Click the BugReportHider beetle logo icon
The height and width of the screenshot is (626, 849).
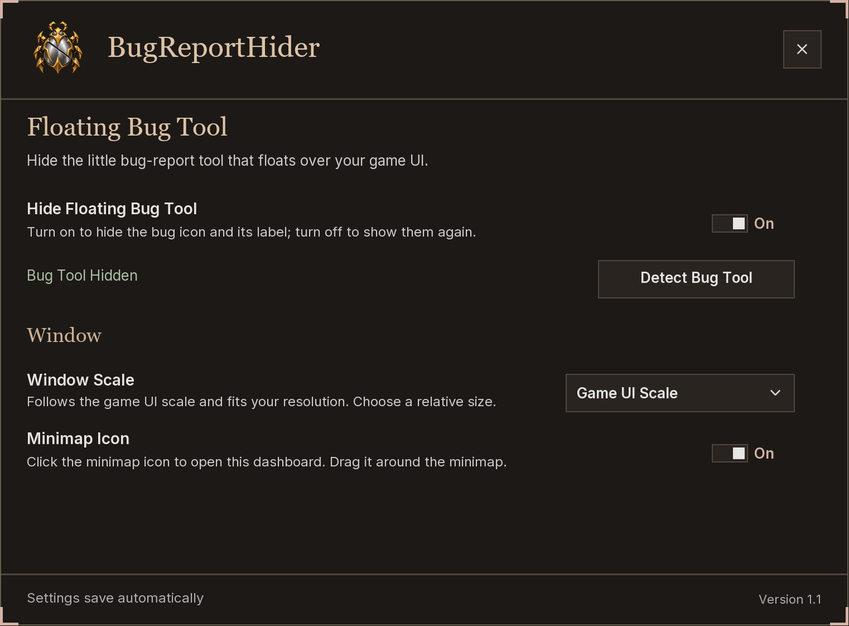tap(58, 48)
